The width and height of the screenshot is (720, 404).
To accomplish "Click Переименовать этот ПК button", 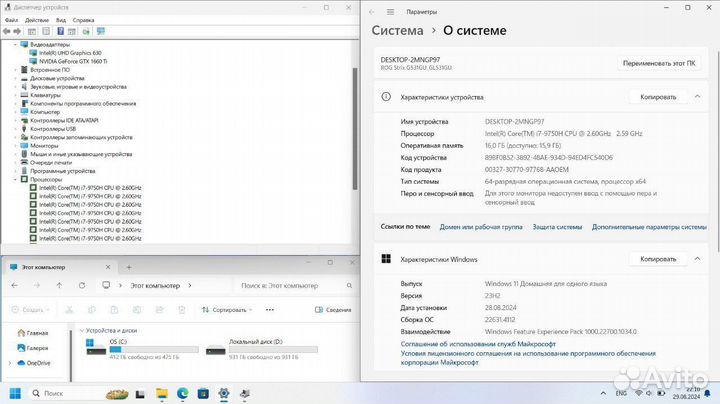I will coord(659,63).
